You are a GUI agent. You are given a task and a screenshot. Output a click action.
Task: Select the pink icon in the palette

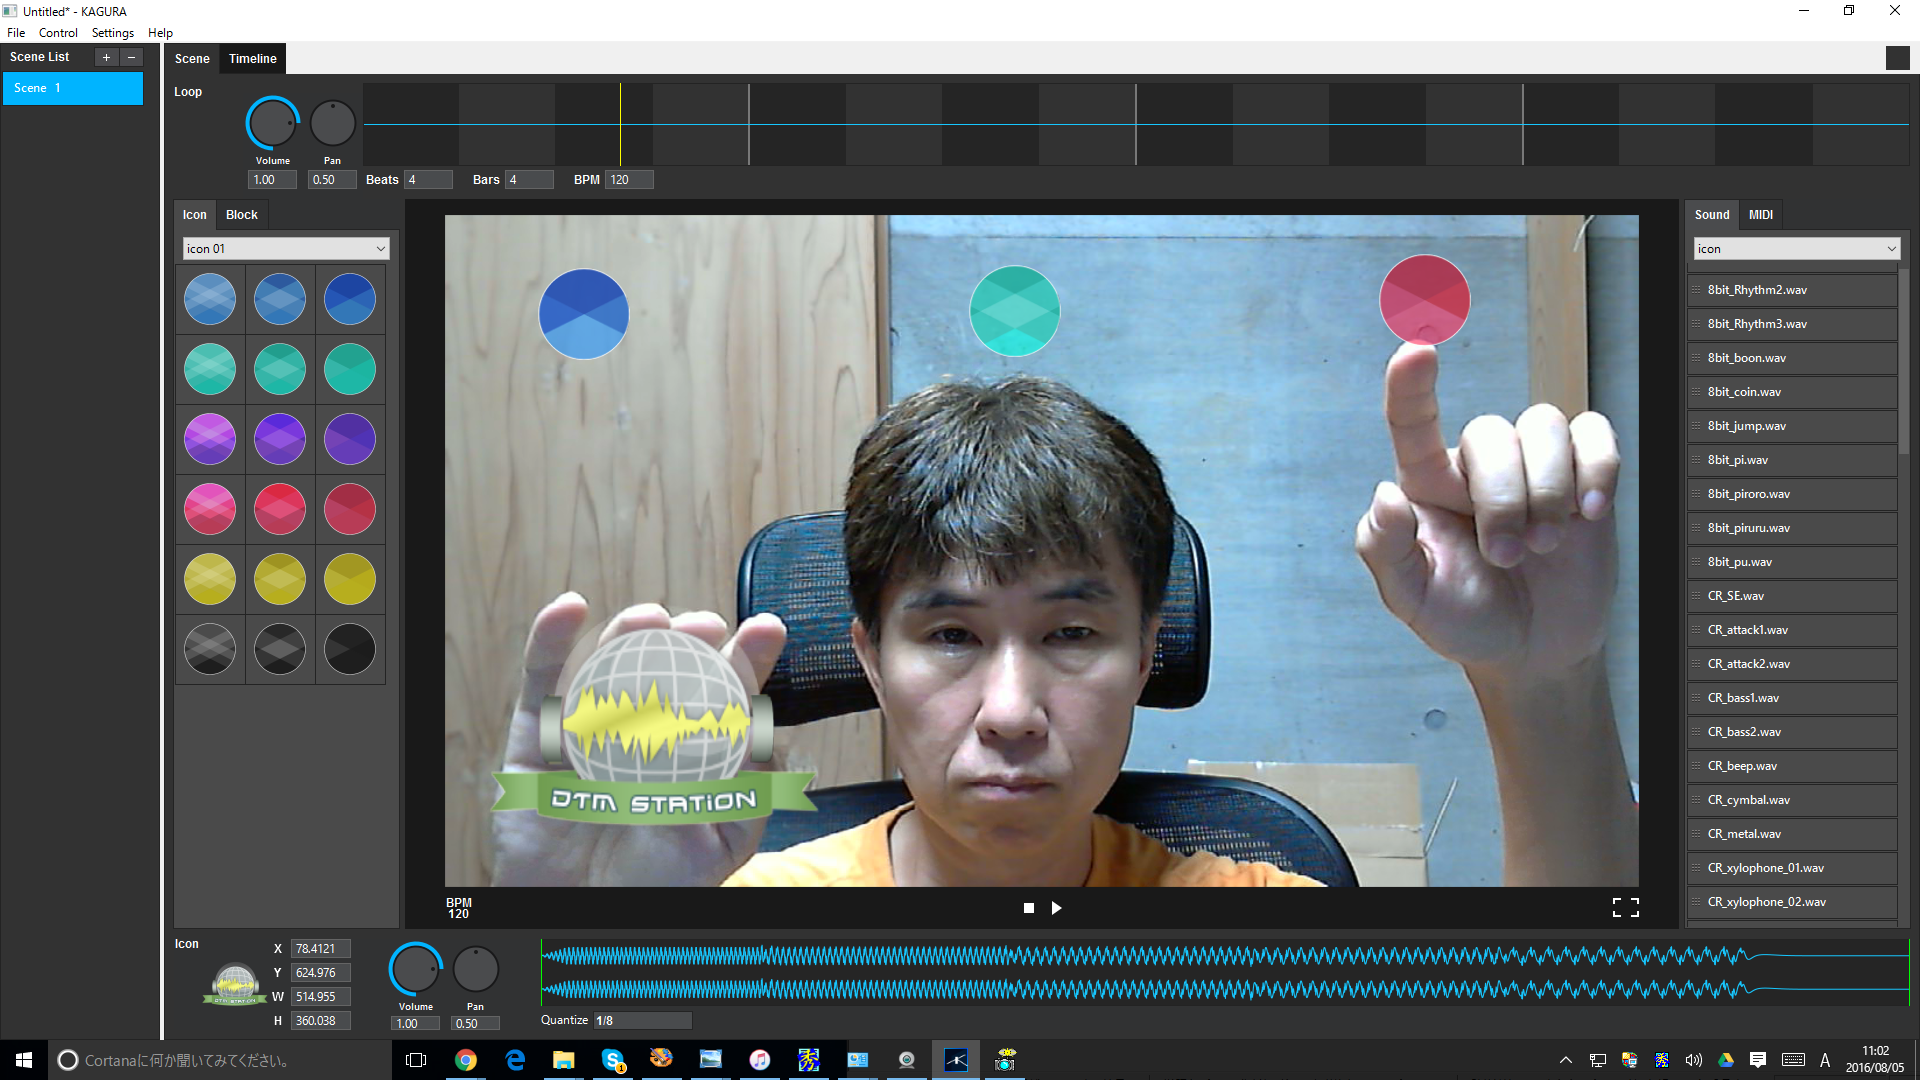[x=210, y=509]
